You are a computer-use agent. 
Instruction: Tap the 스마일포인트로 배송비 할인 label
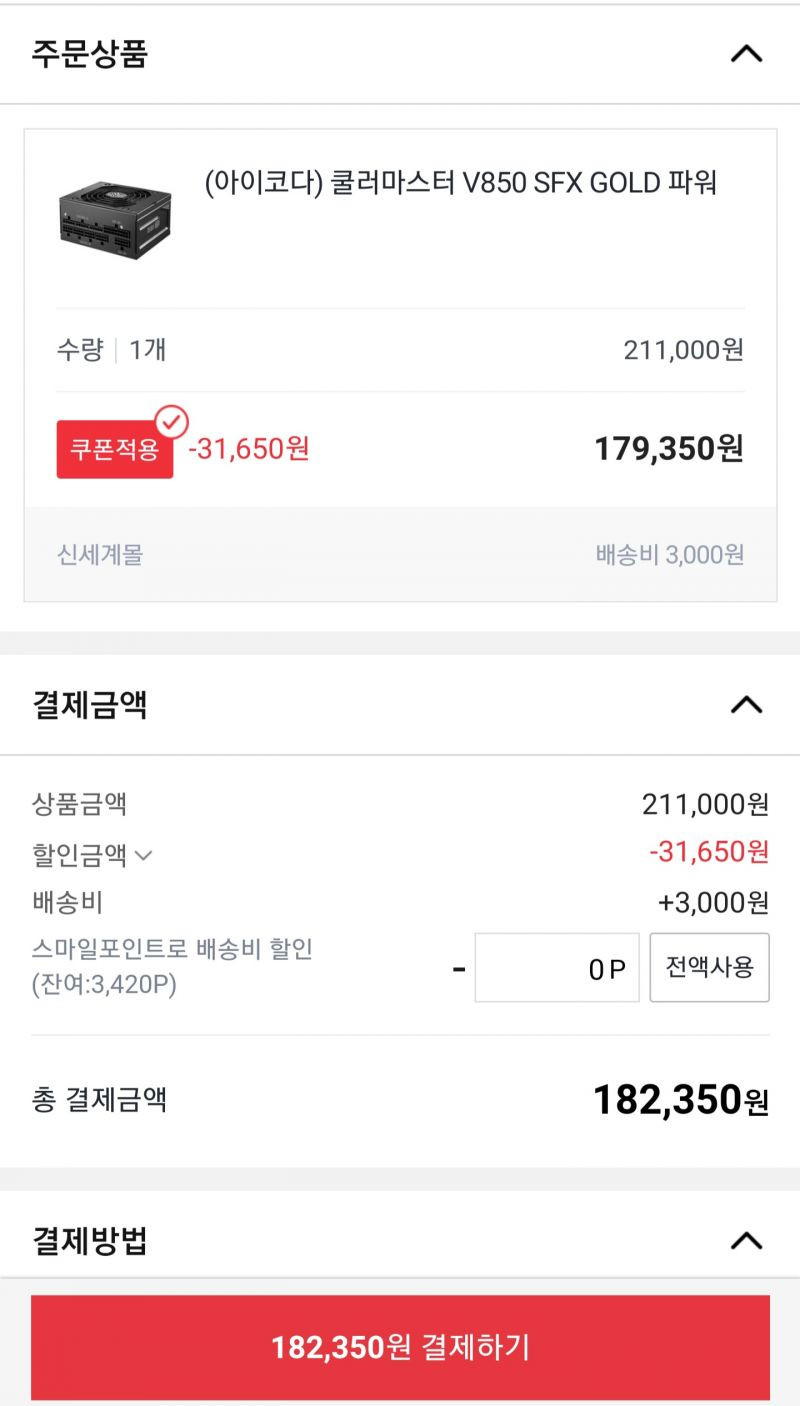tap(172, 949)
